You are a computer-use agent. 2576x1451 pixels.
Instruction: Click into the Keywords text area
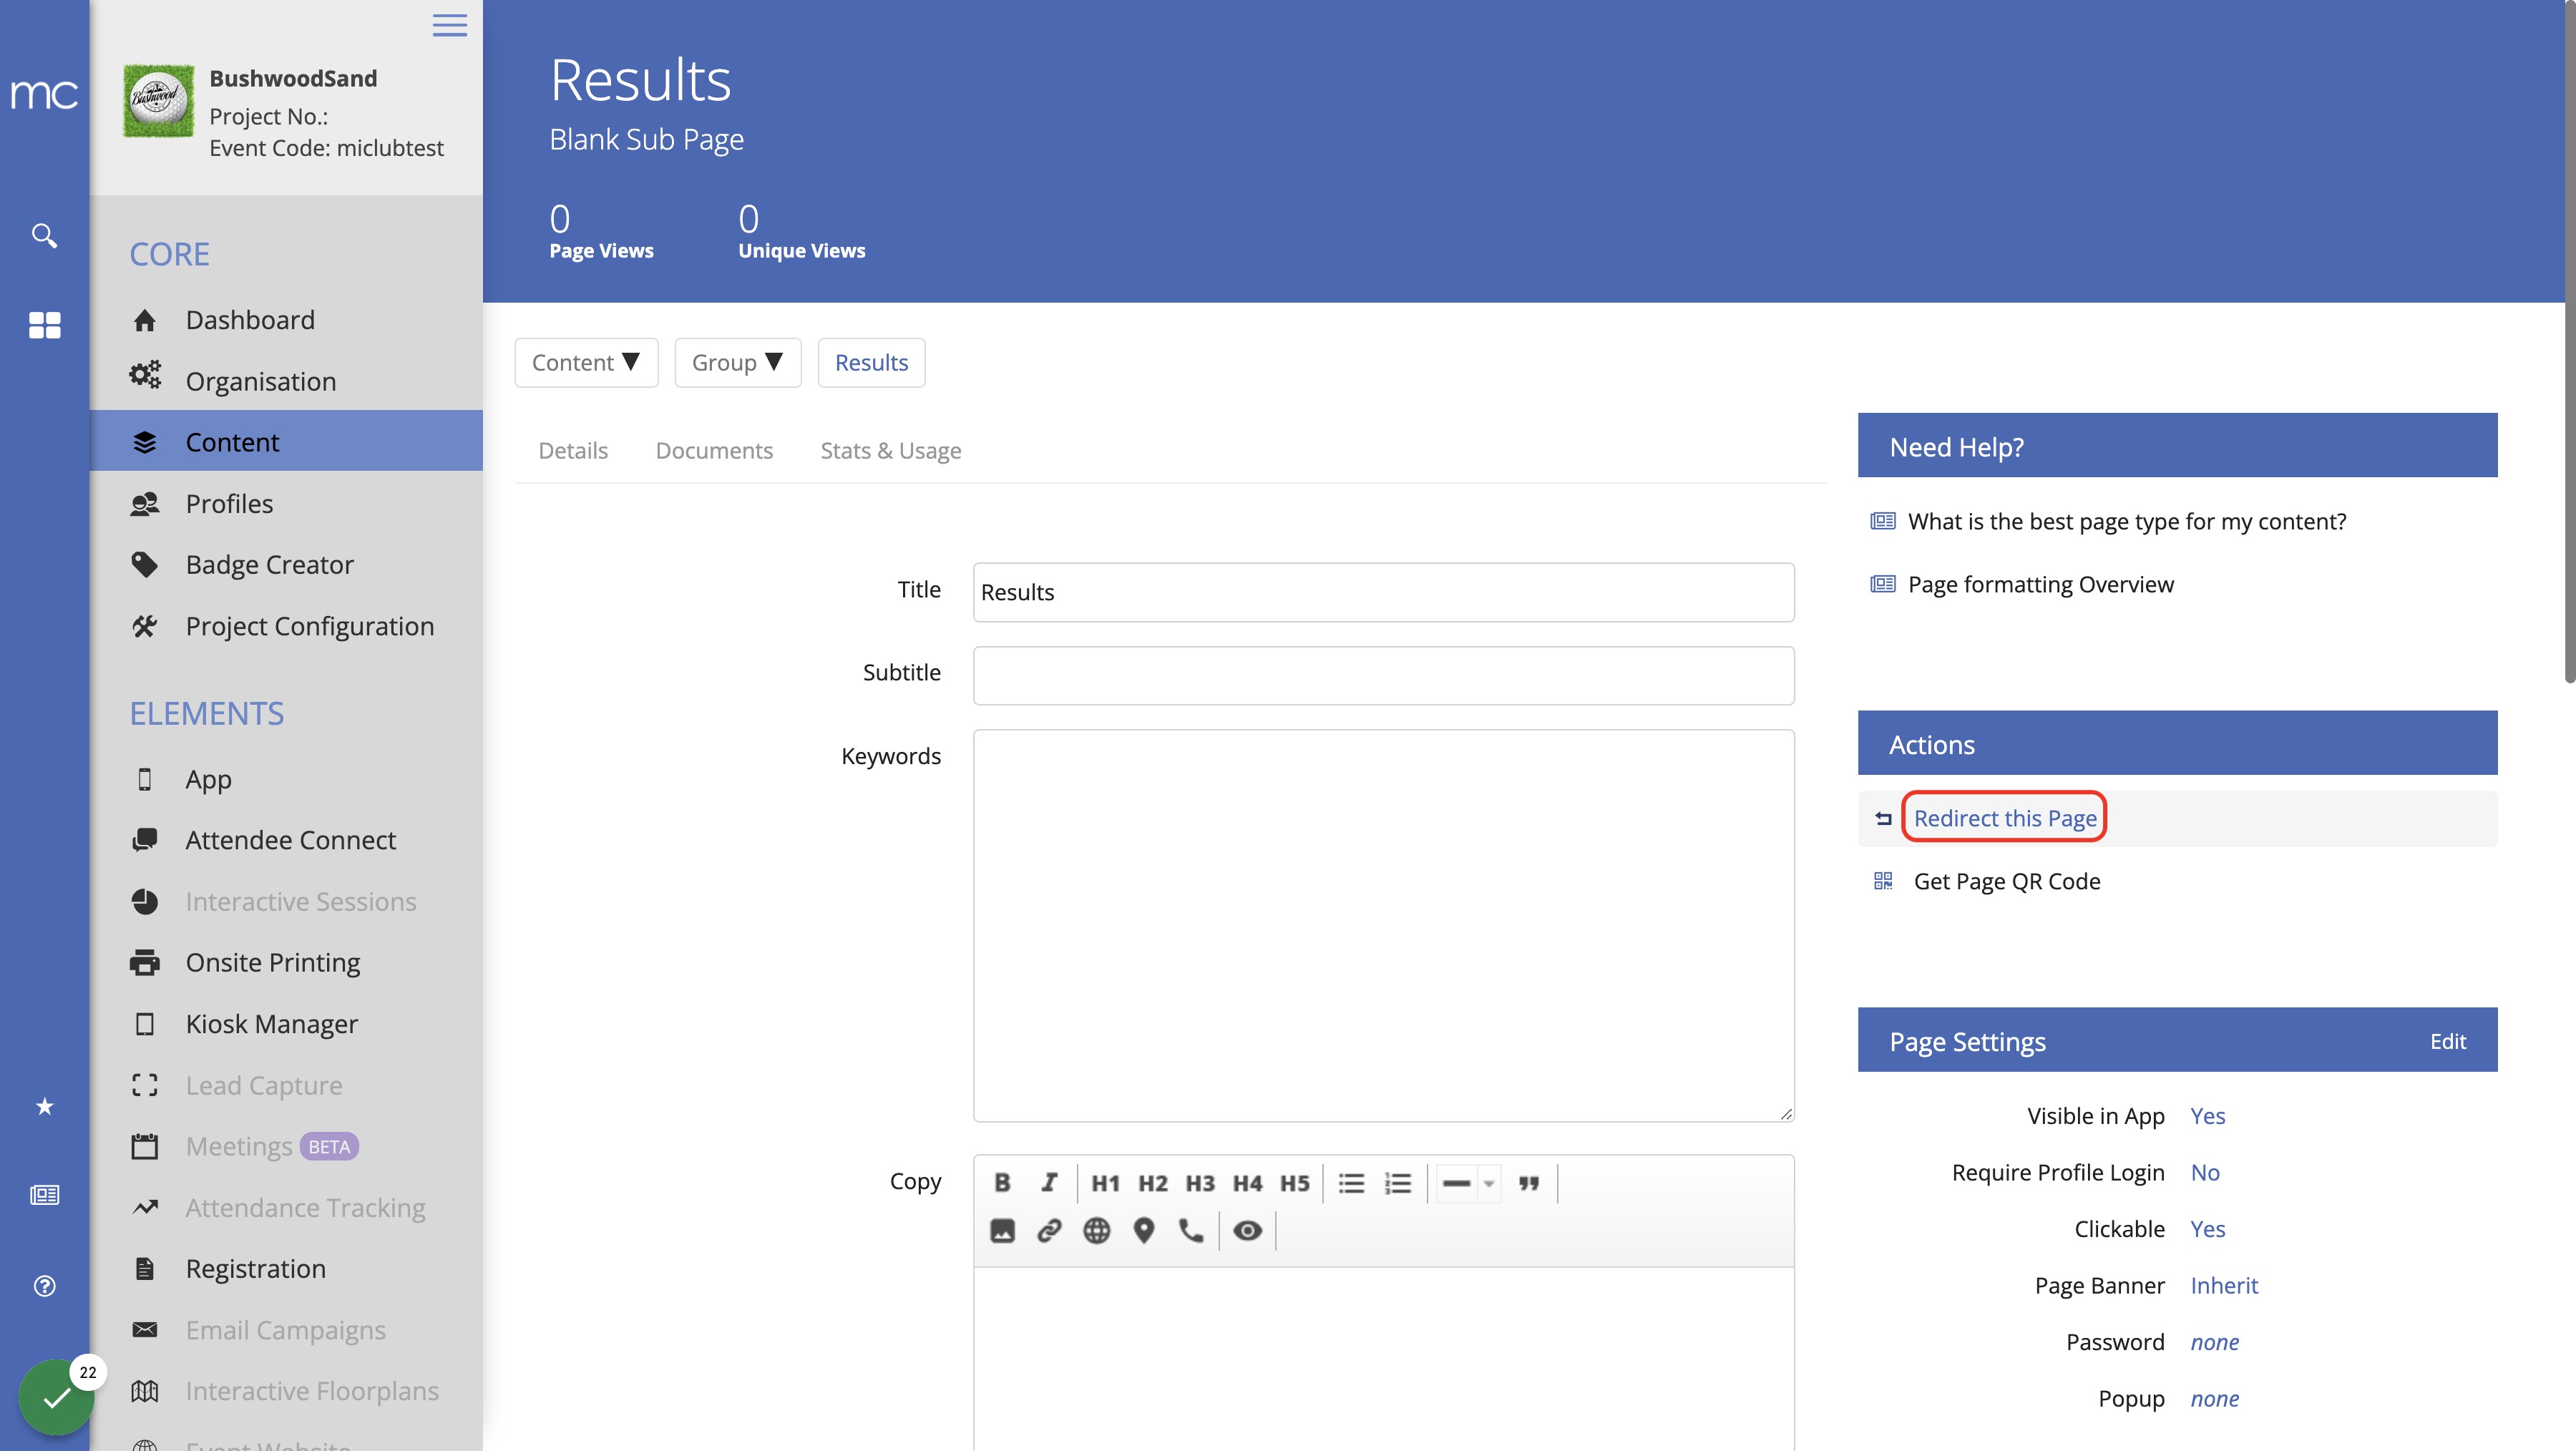click(x=1383, y=925)
